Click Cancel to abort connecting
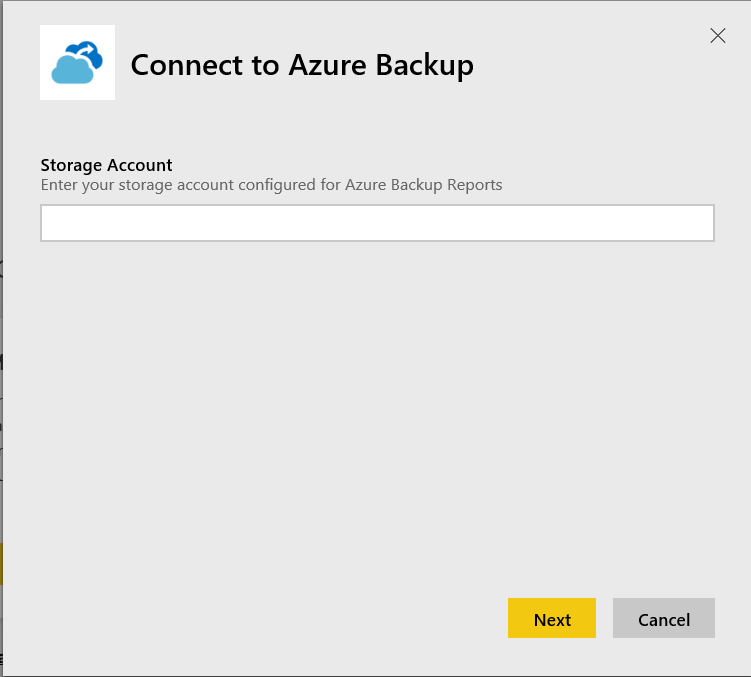Screen dimensions: 751x677 point(663,619)
